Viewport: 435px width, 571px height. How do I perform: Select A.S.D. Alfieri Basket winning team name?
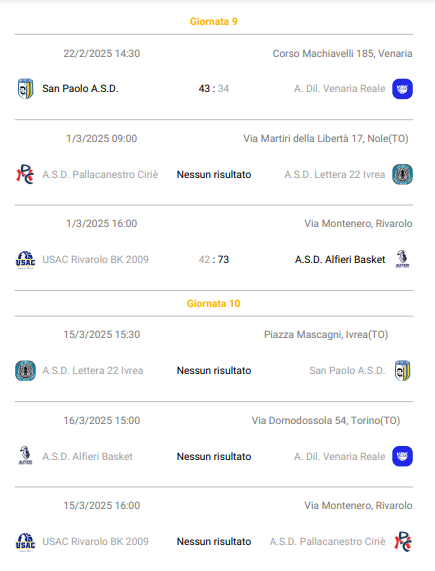(x=340, y=259)
